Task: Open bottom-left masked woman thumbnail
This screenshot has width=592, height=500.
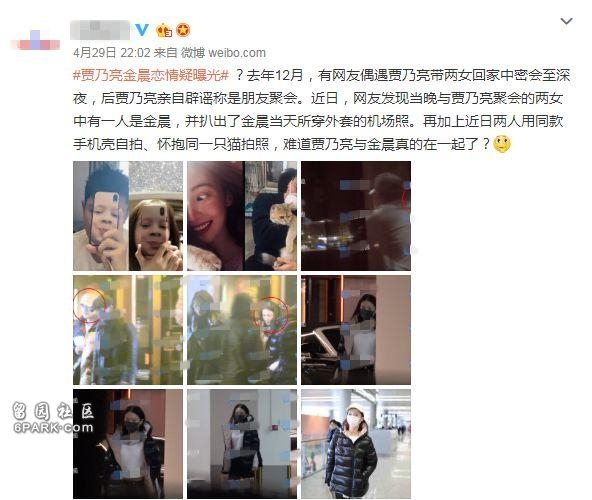Action: pos(128,444)
